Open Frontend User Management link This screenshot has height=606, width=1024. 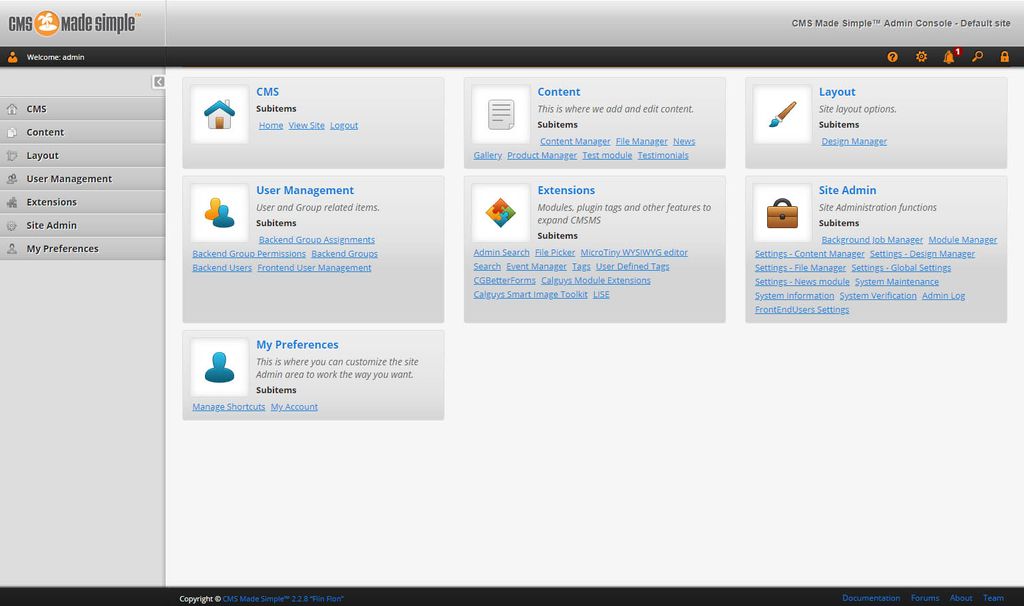point(314,268)
